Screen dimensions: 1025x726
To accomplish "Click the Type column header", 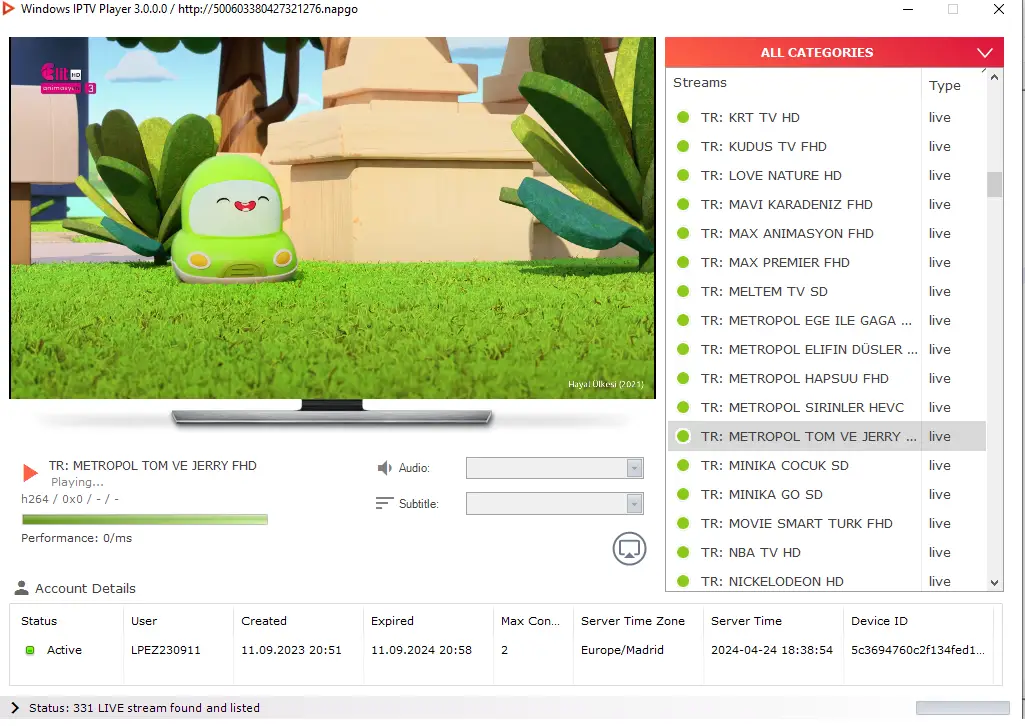I will [x=945, y=85].
